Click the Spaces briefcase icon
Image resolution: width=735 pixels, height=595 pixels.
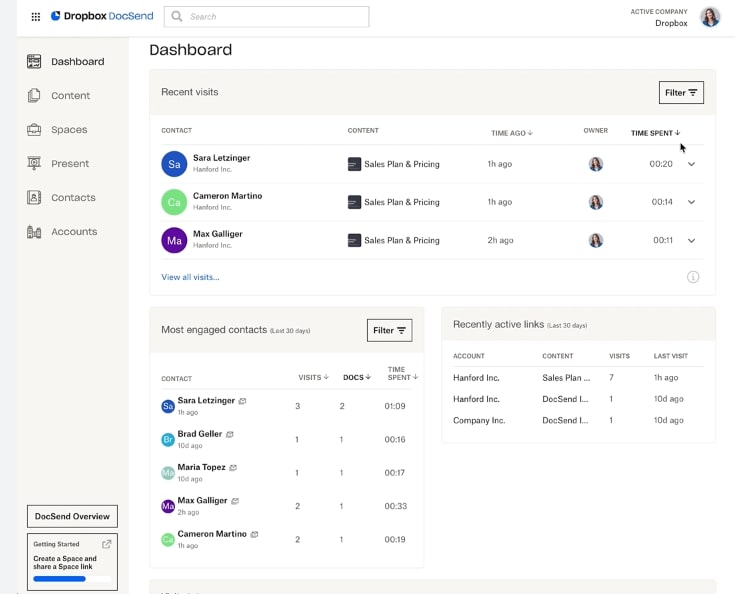[x=34, y=129]
